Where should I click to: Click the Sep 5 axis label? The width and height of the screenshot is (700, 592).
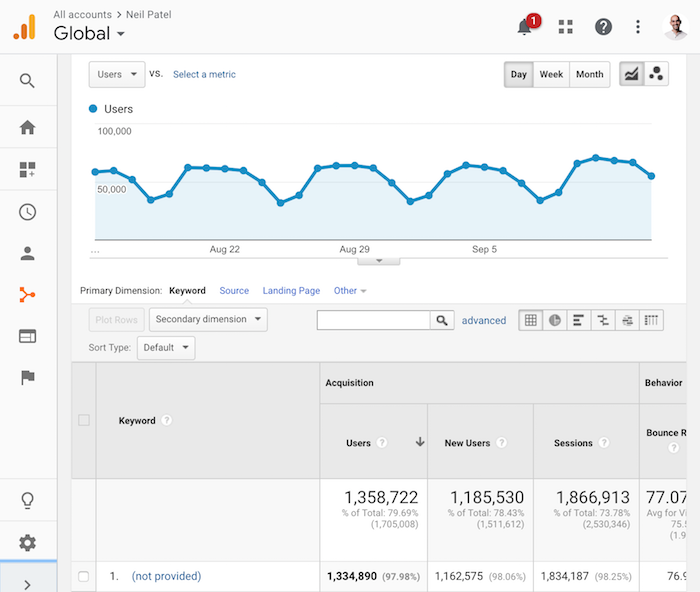click(x=484, y=249)
